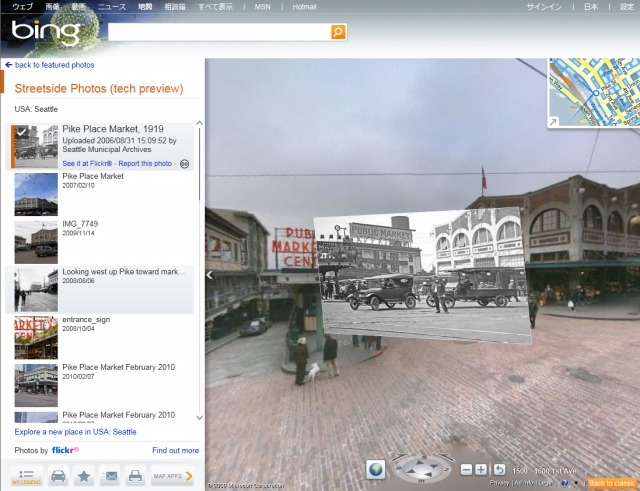640x491 pixels.
Task: Share the map via envelope icon
Action: click(110, 476)
